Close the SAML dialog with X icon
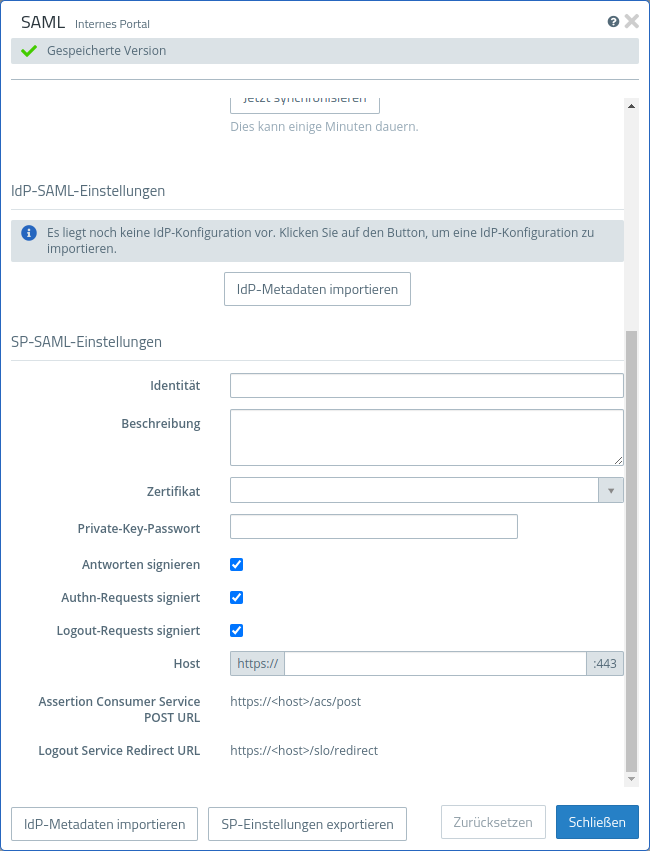This screenshot has height=851, width=650. click(631, 21)
